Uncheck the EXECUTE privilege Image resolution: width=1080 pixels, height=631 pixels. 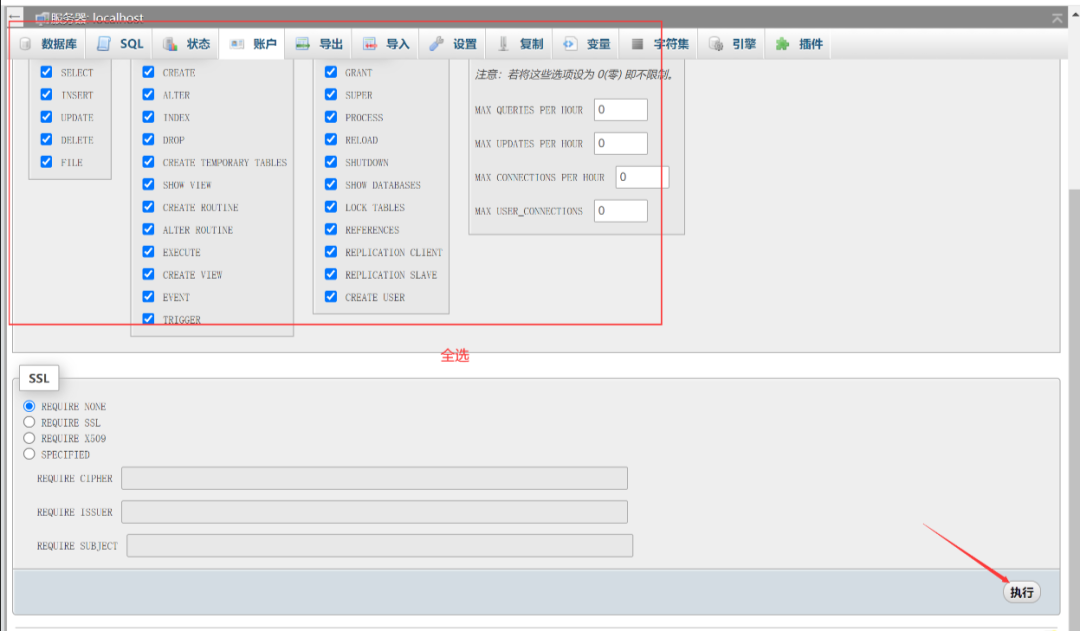pyautogui.click(x=148, y=251)
